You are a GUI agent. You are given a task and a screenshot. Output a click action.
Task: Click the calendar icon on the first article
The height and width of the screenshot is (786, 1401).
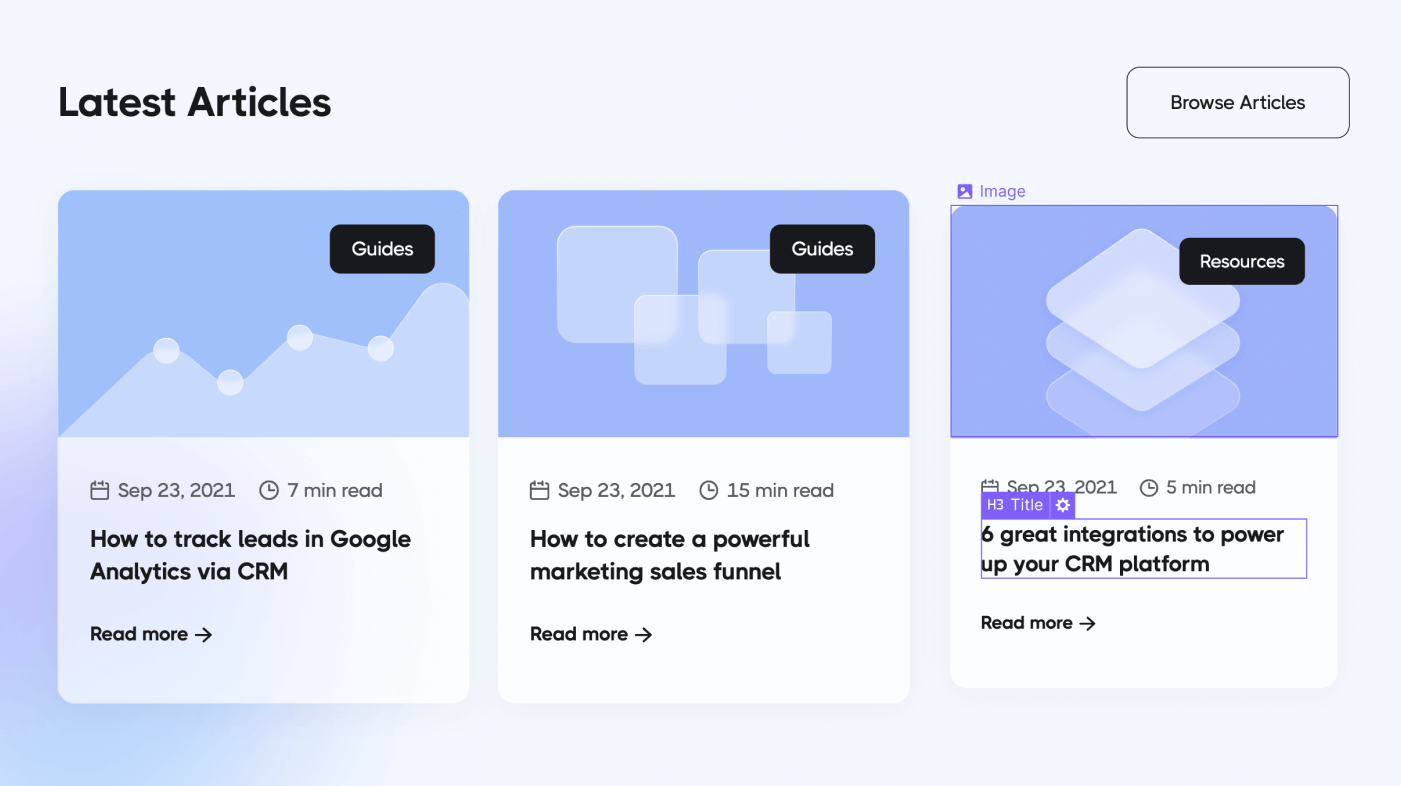point(98,490)
